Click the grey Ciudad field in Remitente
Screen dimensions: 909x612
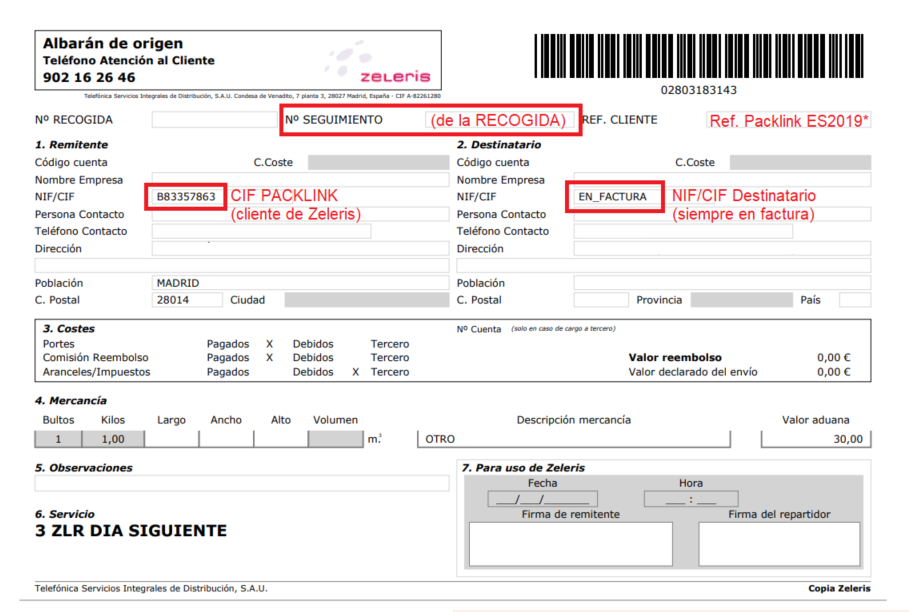point(366,300)
